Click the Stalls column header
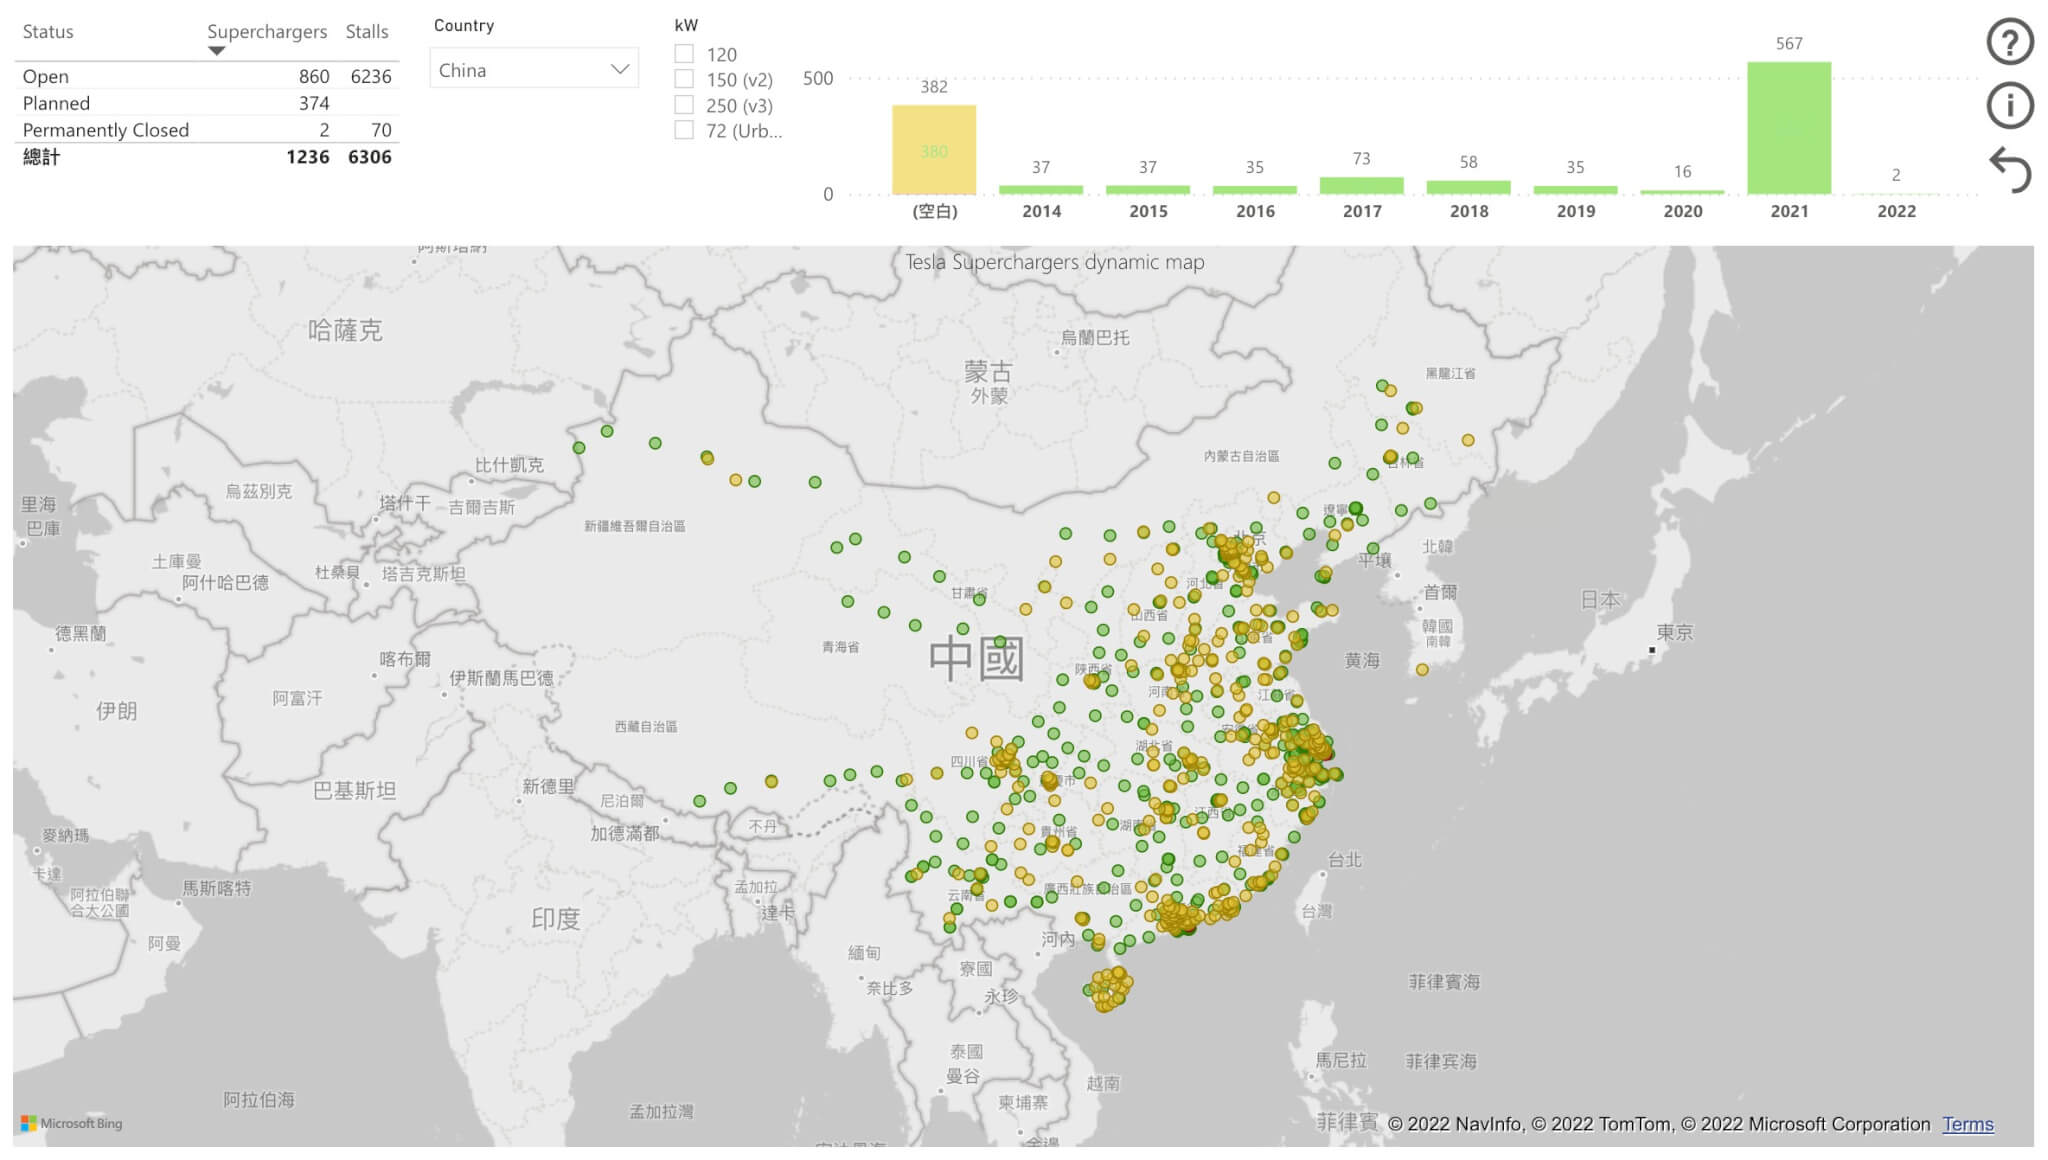The image size is (2048, 1160). tap(367, 31)
